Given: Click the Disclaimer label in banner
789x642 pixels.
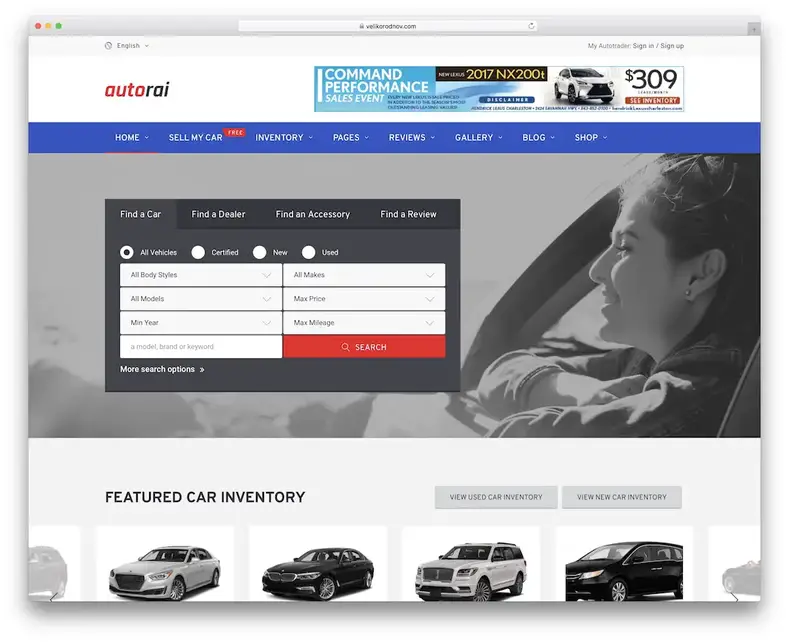Looking at the screenshot, I should tap(507, 100).
